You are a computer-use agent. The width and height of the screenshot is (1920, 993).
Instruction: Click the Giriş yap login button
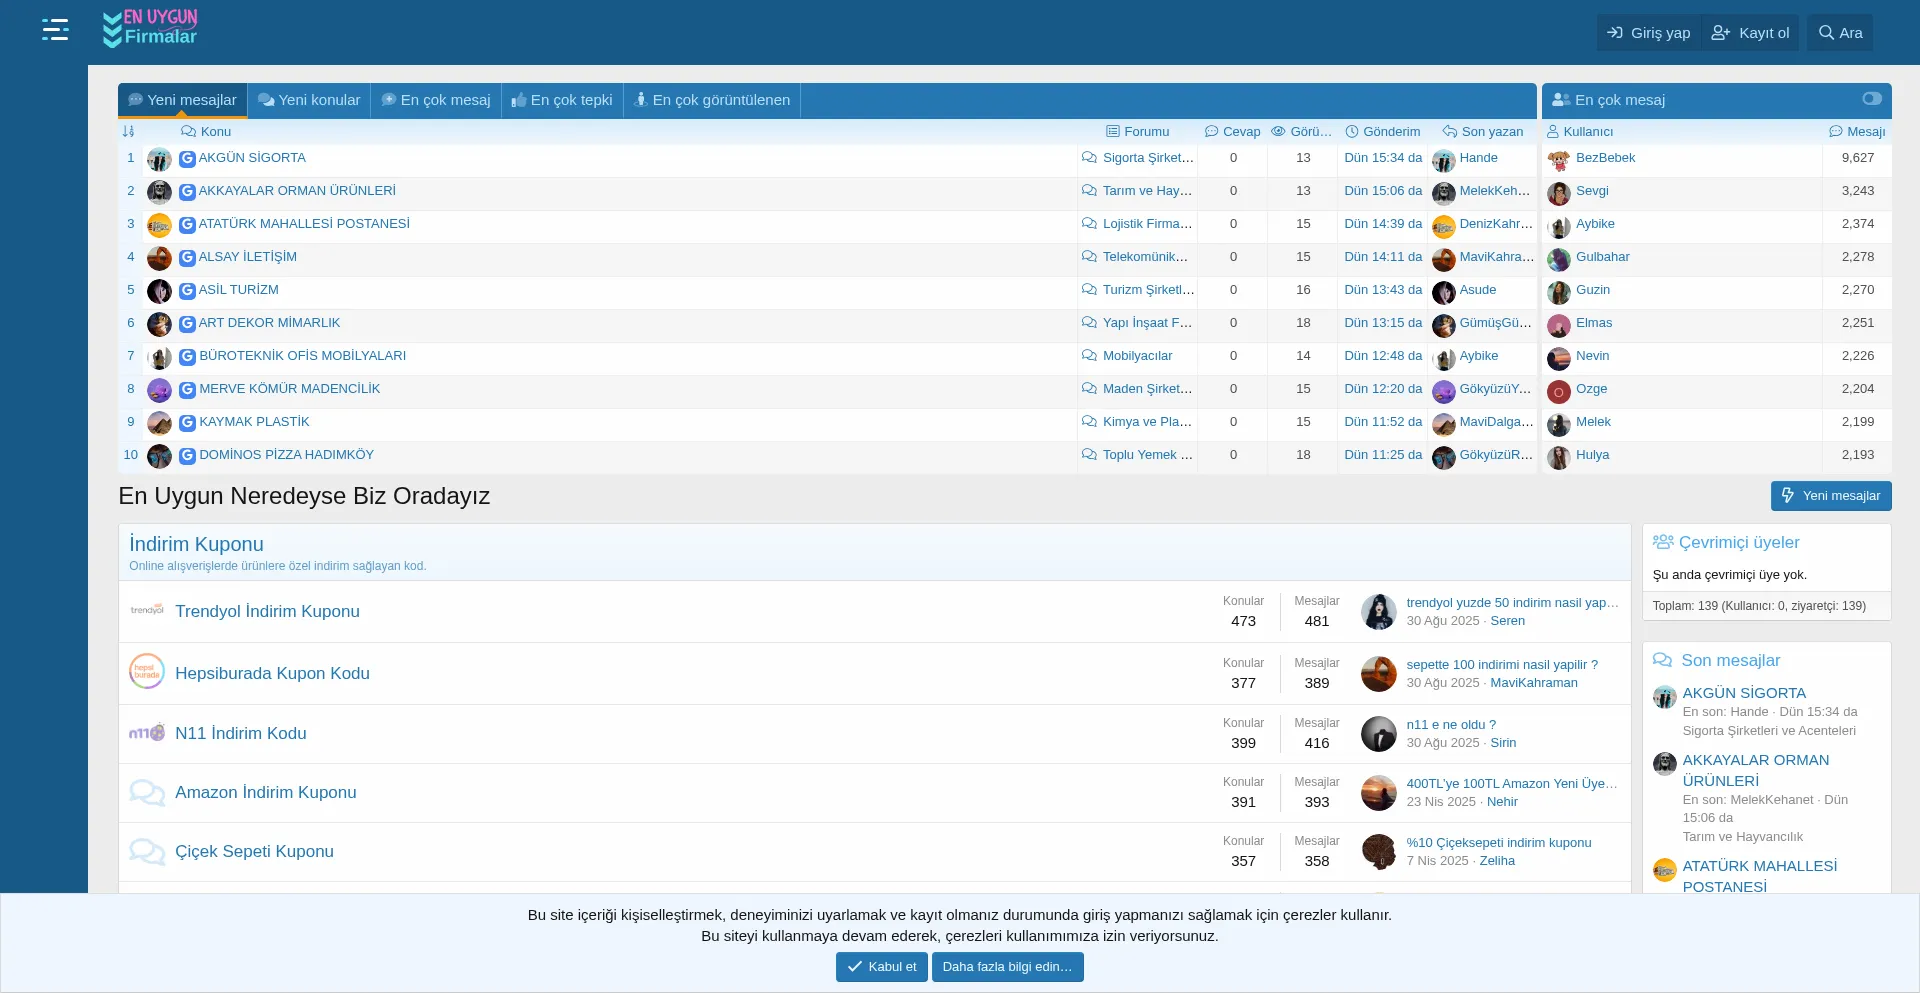pyautogui.click(x=1648, y=33)
